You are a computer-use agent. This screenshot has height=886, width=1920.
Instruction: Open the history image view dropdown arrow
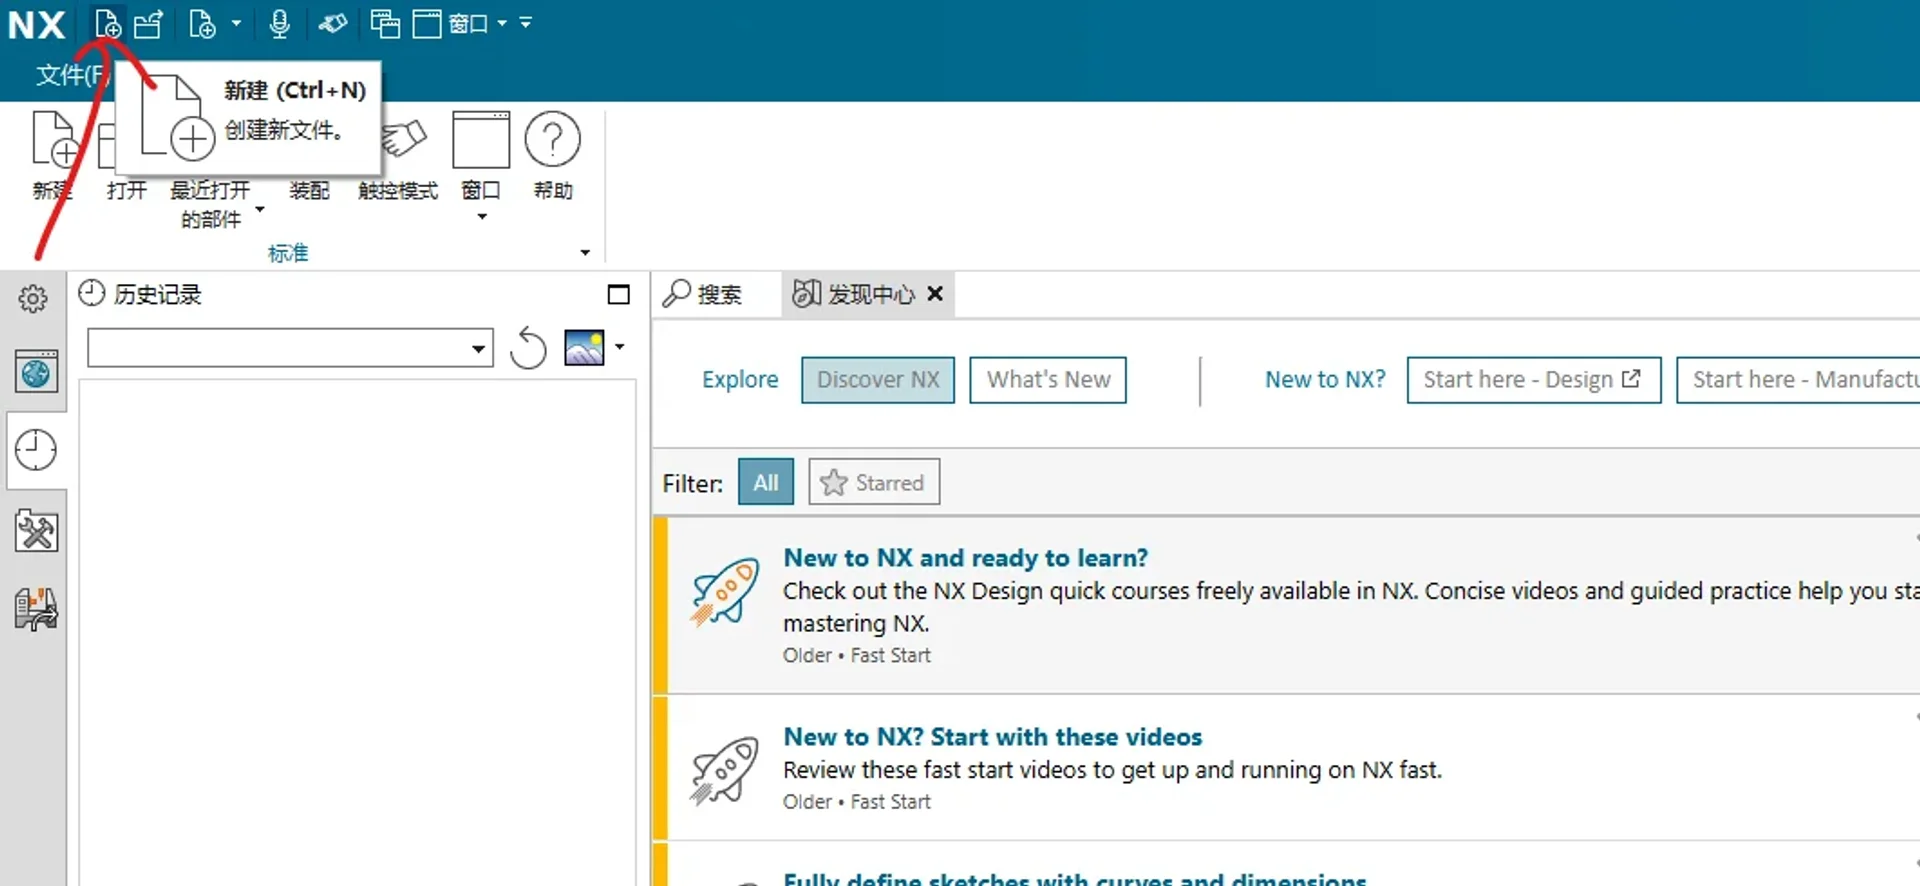(x=620, y=347)
